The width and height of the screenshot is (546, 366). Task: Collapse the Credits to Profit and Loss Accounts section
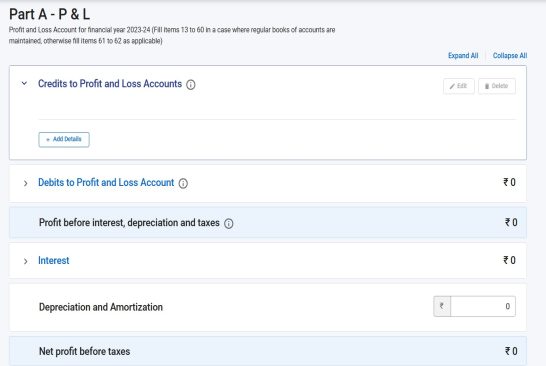[24, 84]
